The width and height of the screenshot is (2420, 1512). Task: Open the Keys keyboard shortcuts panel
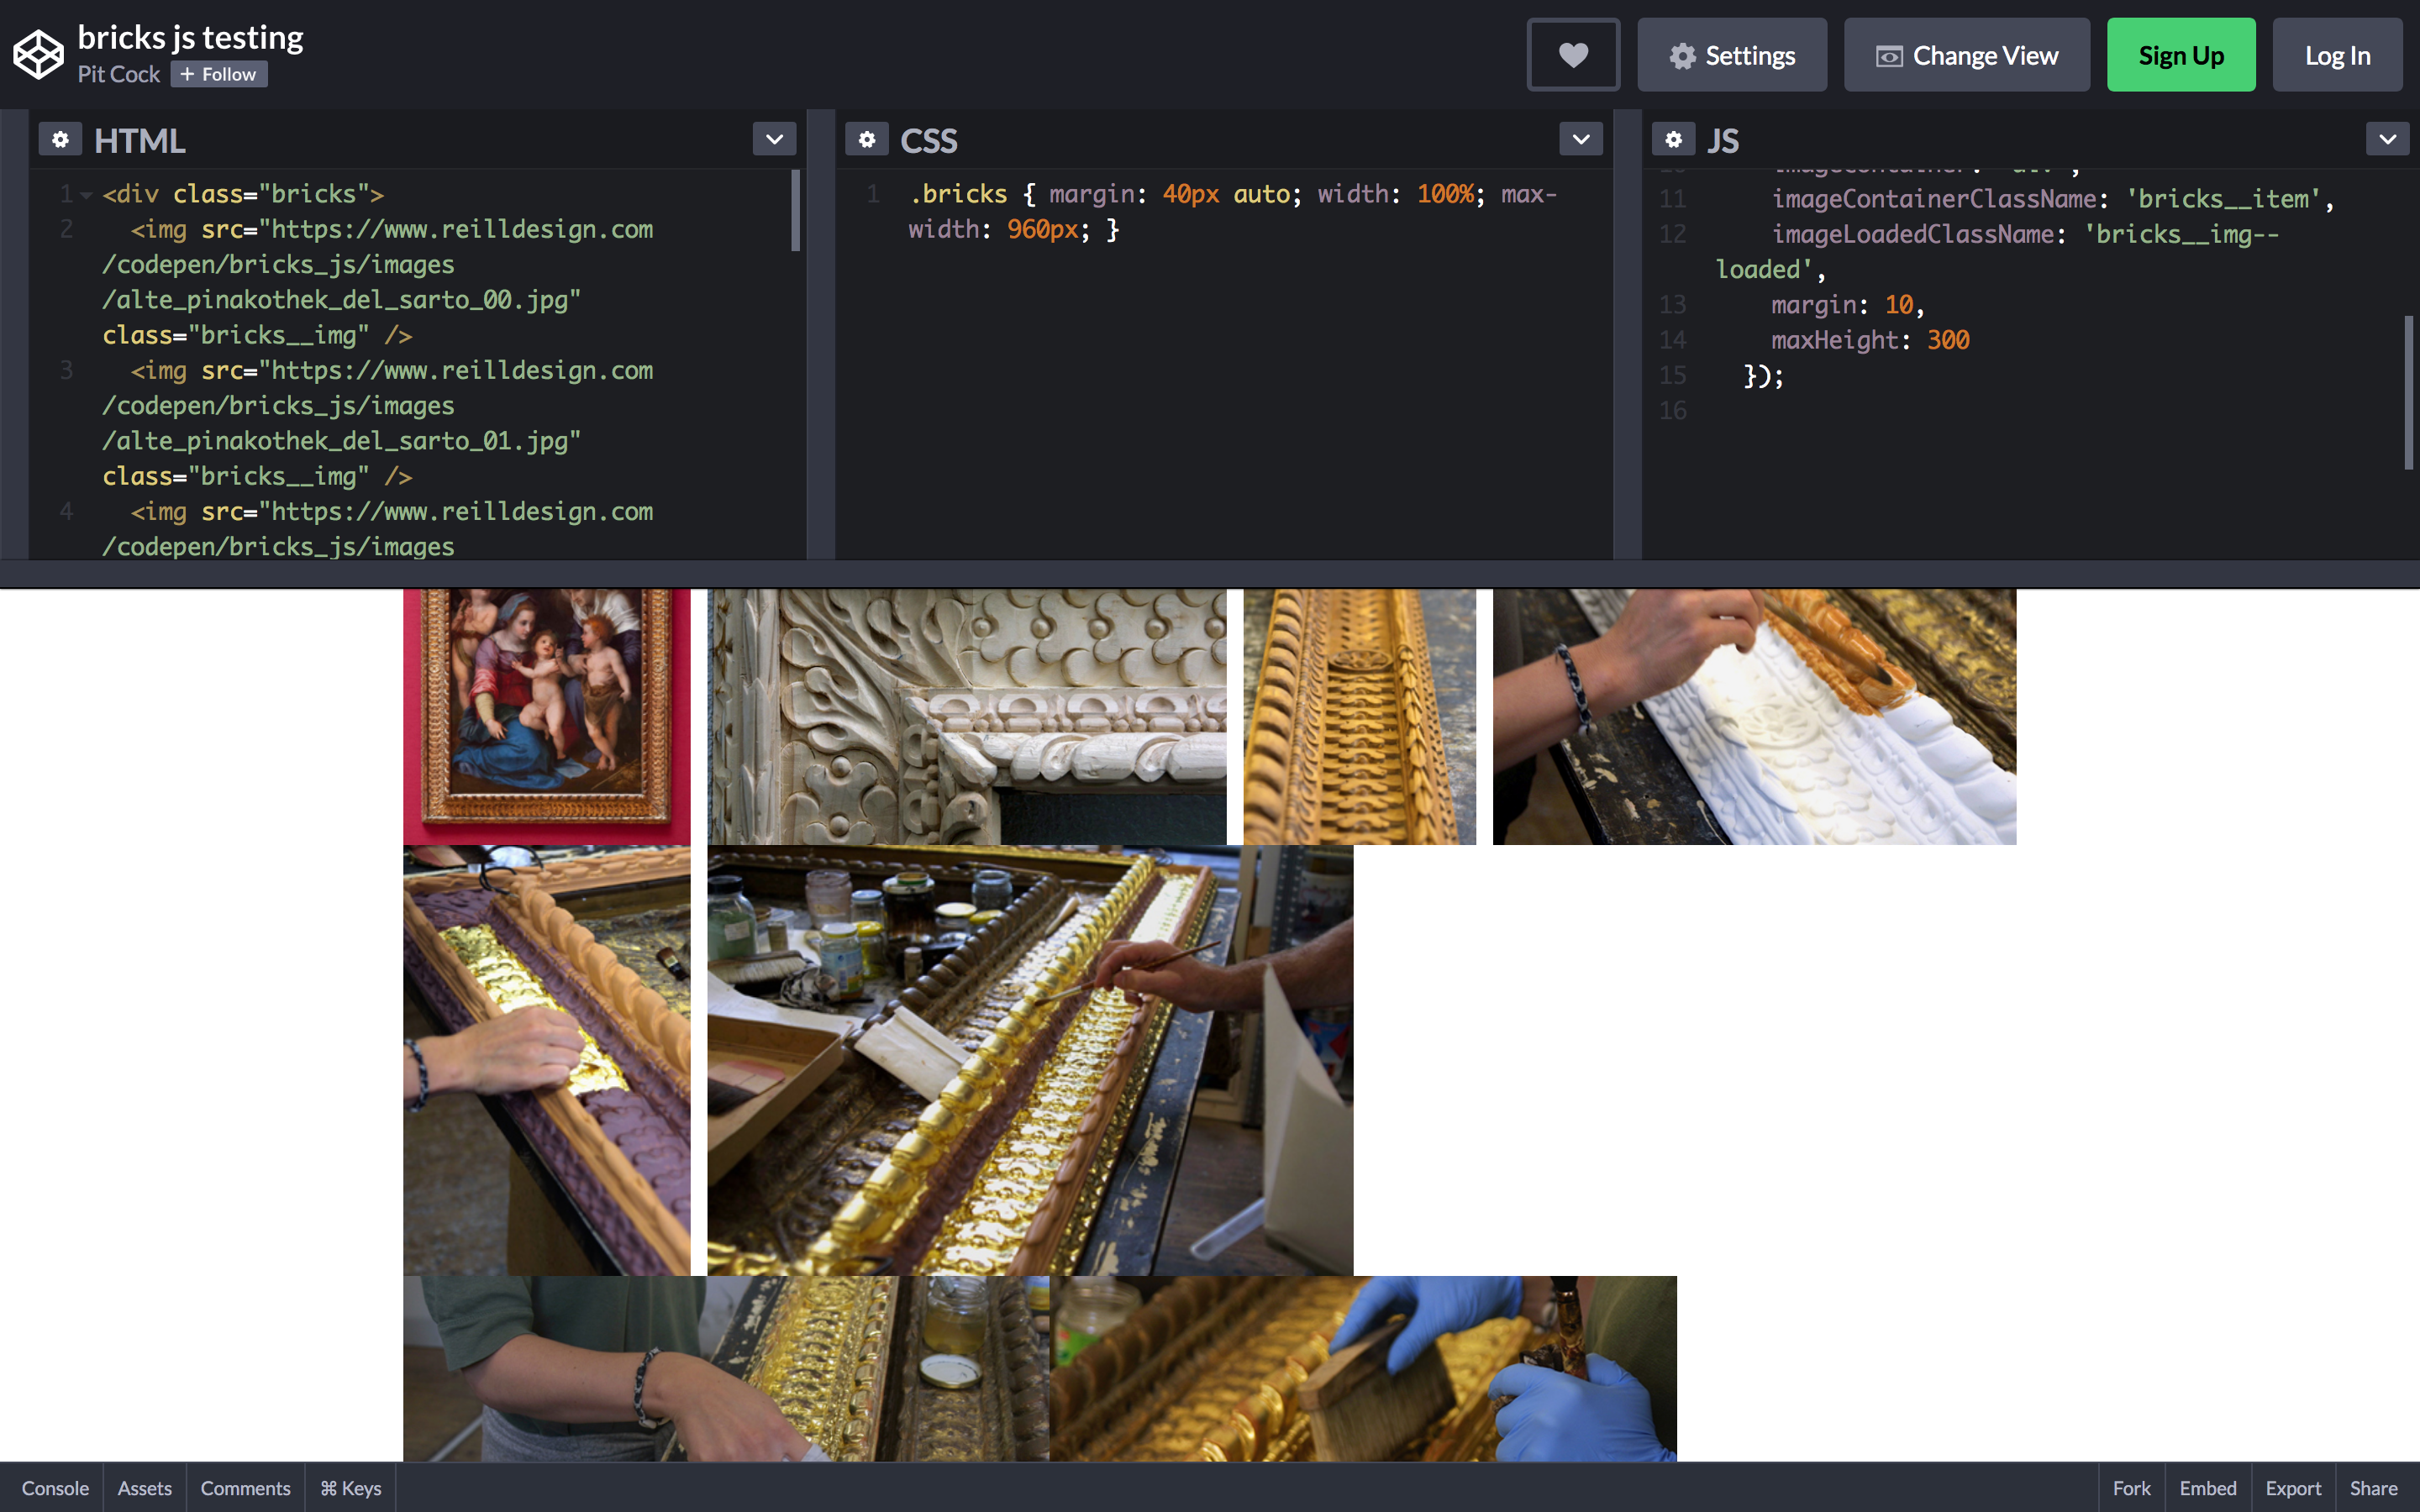point(350,1488)
